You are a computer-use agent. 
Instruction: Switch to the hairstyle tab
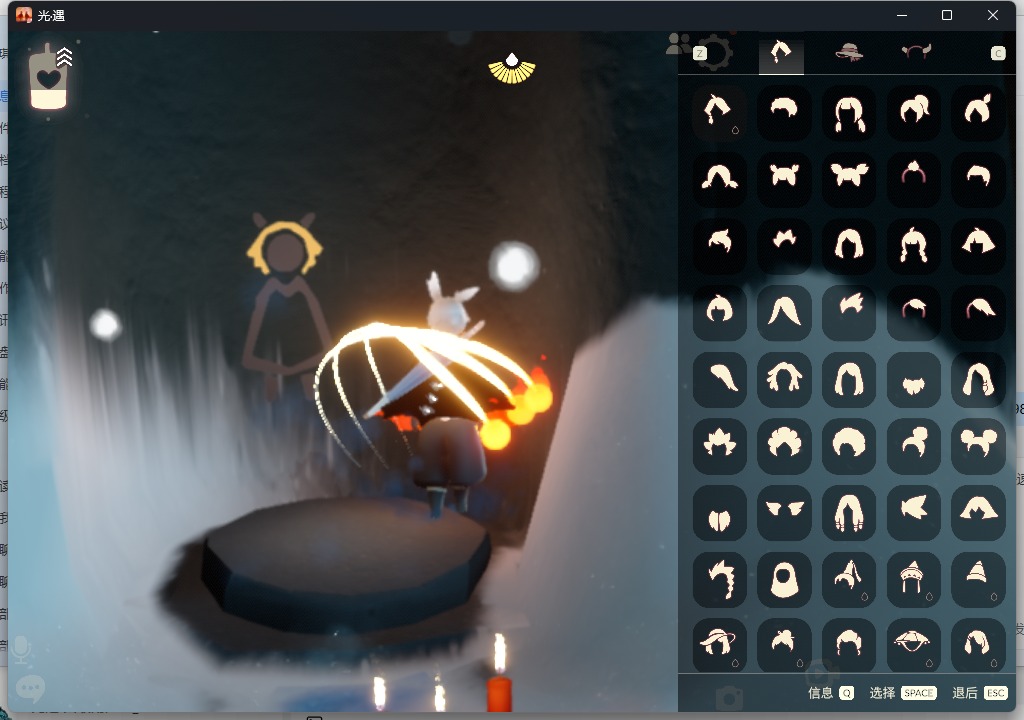[781, 52]
